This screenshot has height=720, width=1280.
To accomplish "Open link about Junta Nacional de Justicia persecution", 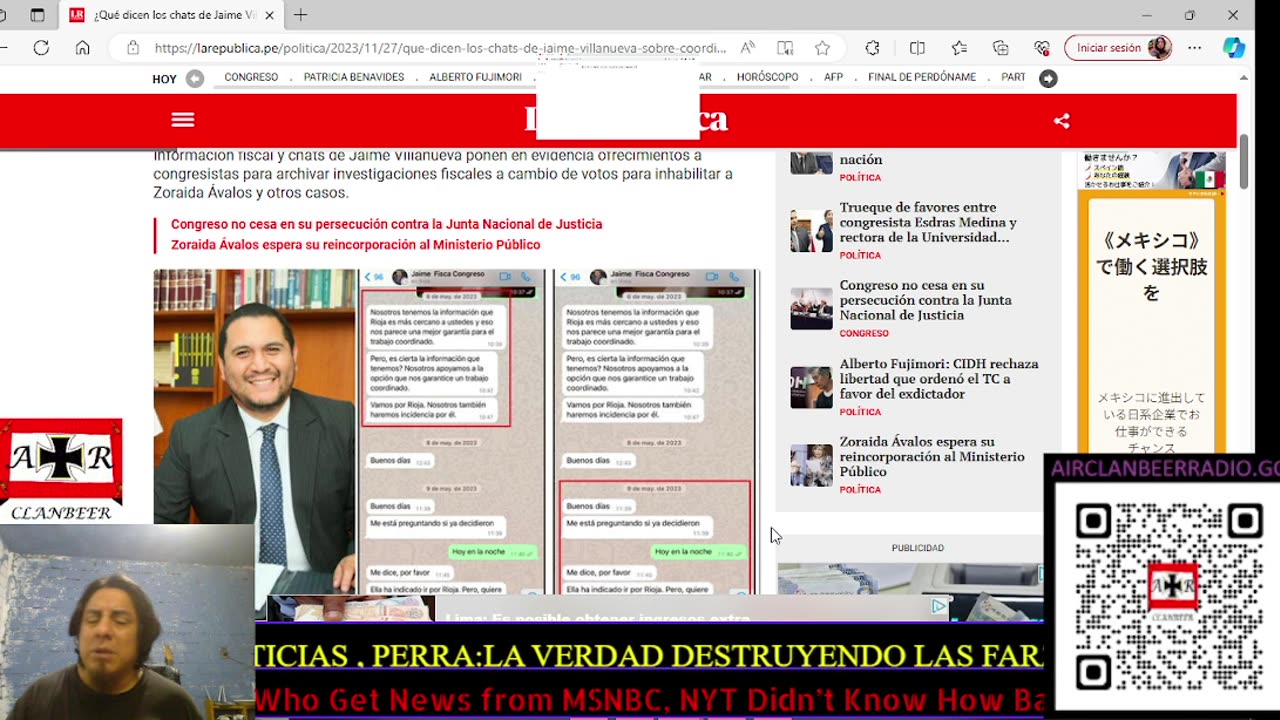I will click(x=386, y=224).
